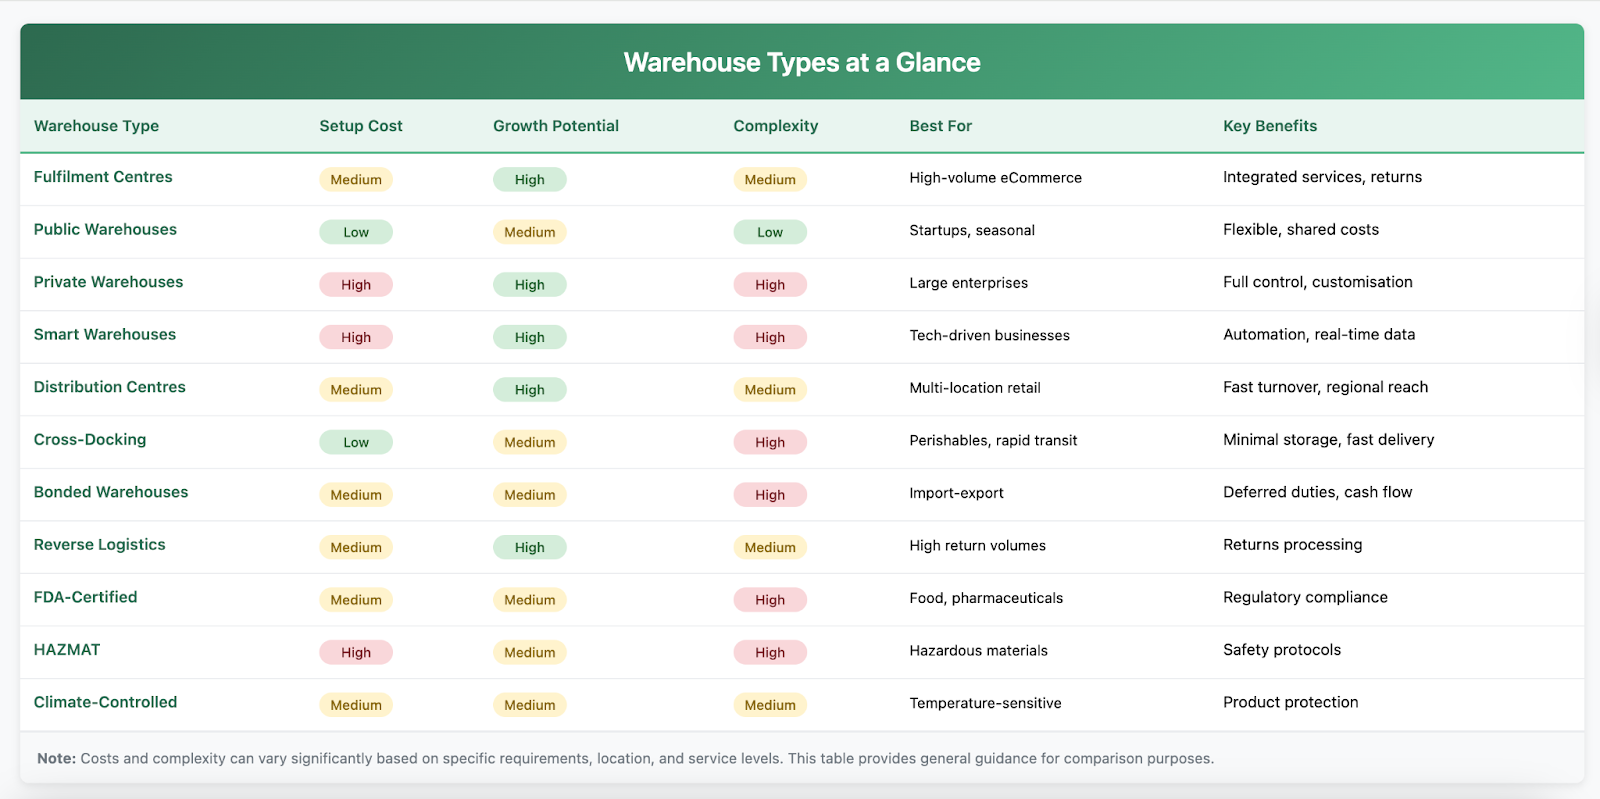
Task: Click the Temperature-sensitive cell
Action: pos(986,703)
